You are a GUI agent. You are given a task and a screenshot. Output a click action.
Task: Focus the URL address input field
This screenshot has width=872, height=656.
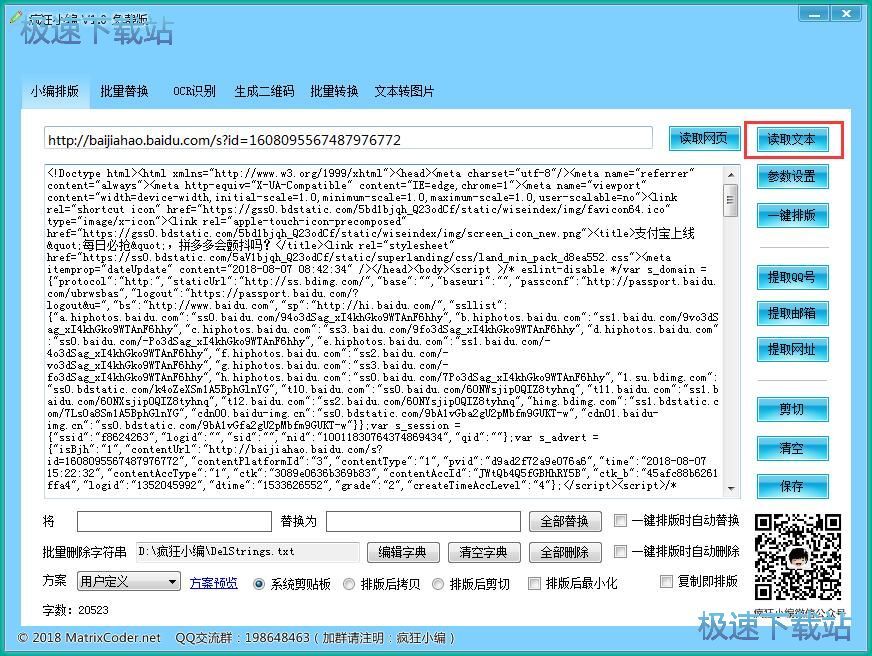(x=348, y=140)
